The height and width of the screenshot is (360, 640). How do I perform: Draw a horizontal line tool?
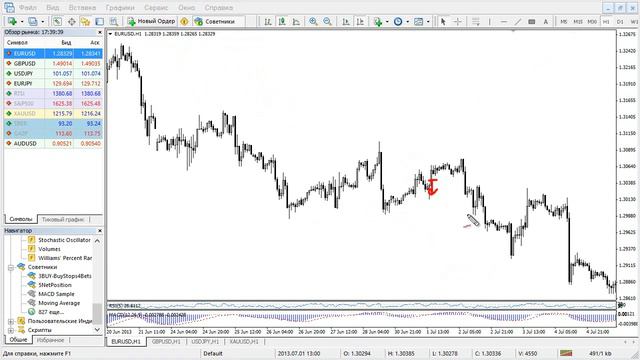click(504, 22)
